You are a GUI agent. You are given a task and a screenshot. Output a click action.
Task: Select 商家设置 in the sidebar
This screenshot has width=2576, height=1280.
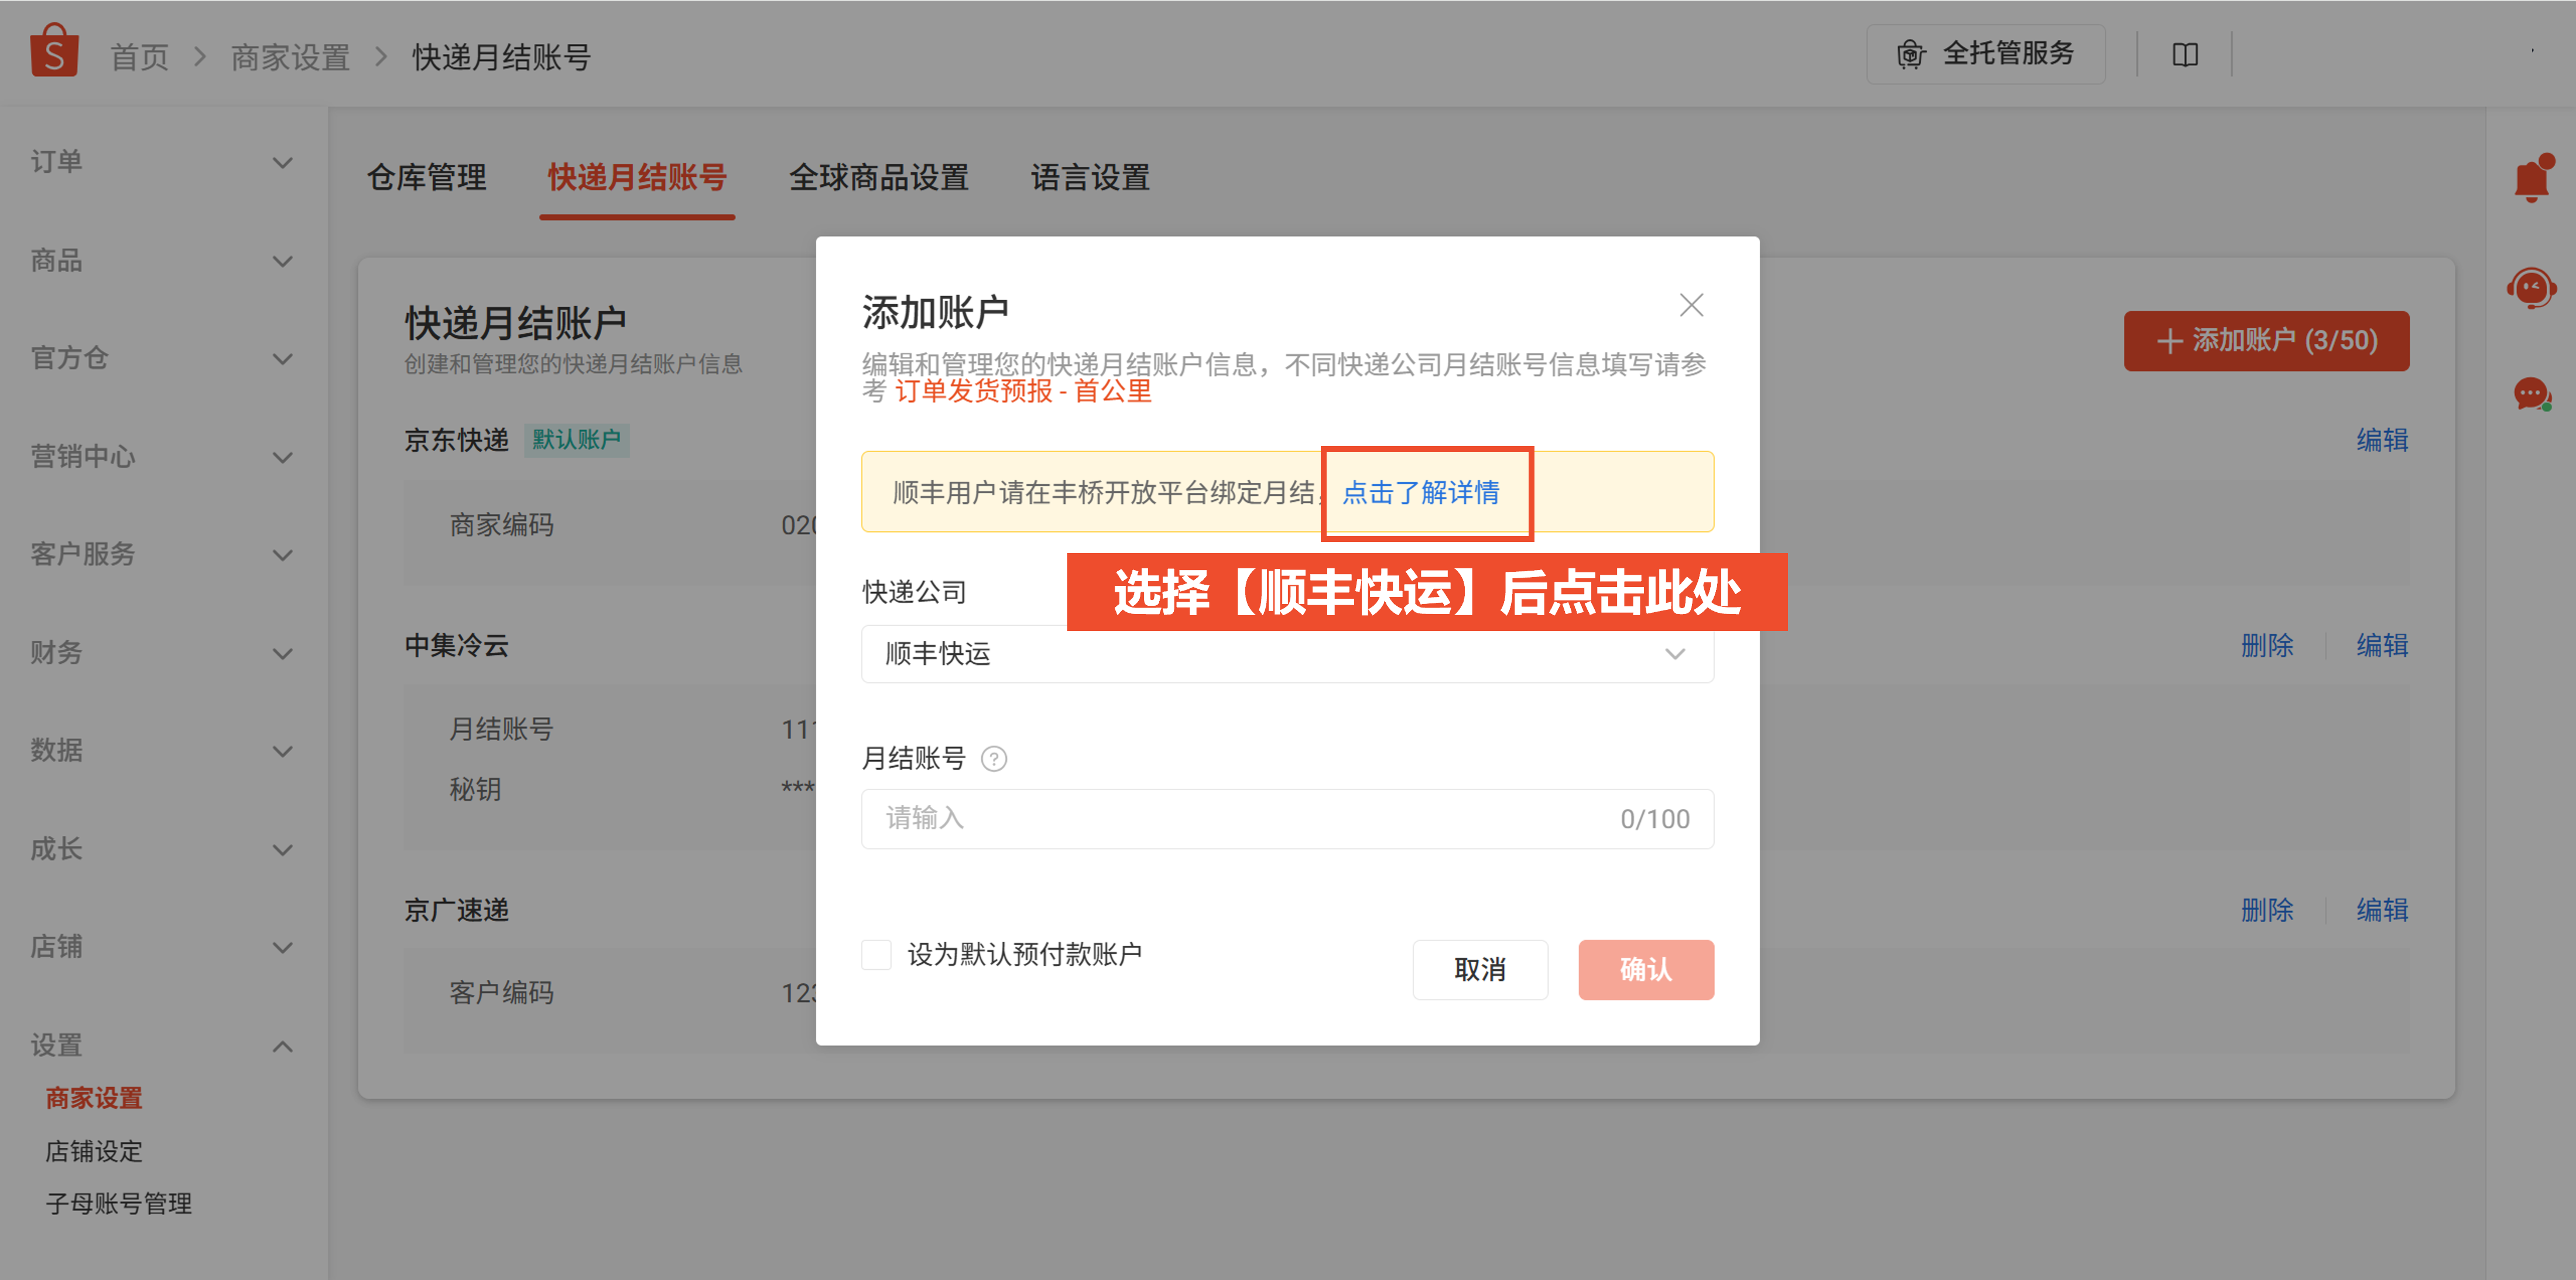(94, 1098)
